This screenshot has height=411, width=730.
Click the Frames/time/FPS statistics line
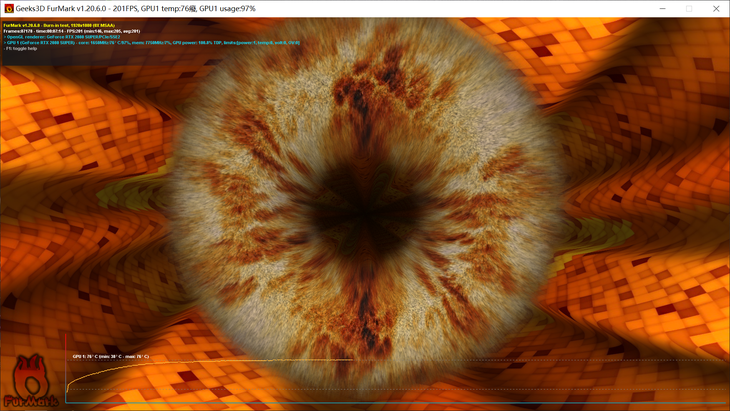71,31
